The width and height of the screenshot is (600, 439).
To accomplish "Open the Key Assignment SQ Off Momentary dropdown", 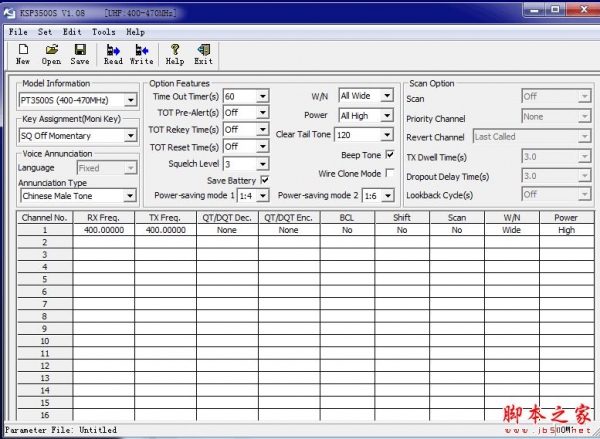I will tap(130, 135).
